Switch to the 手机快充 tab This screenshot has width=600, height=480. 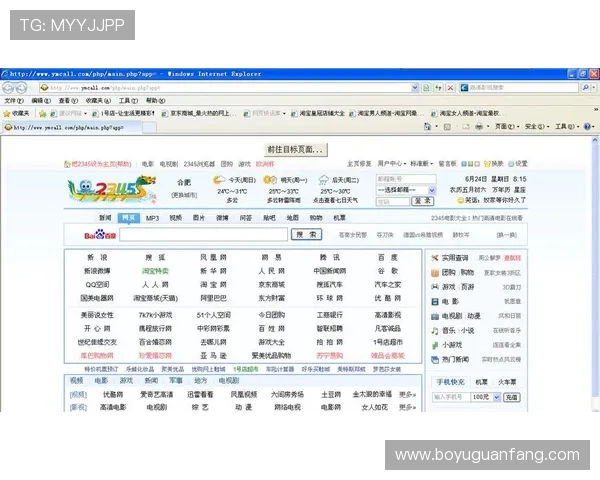(450, 382)
